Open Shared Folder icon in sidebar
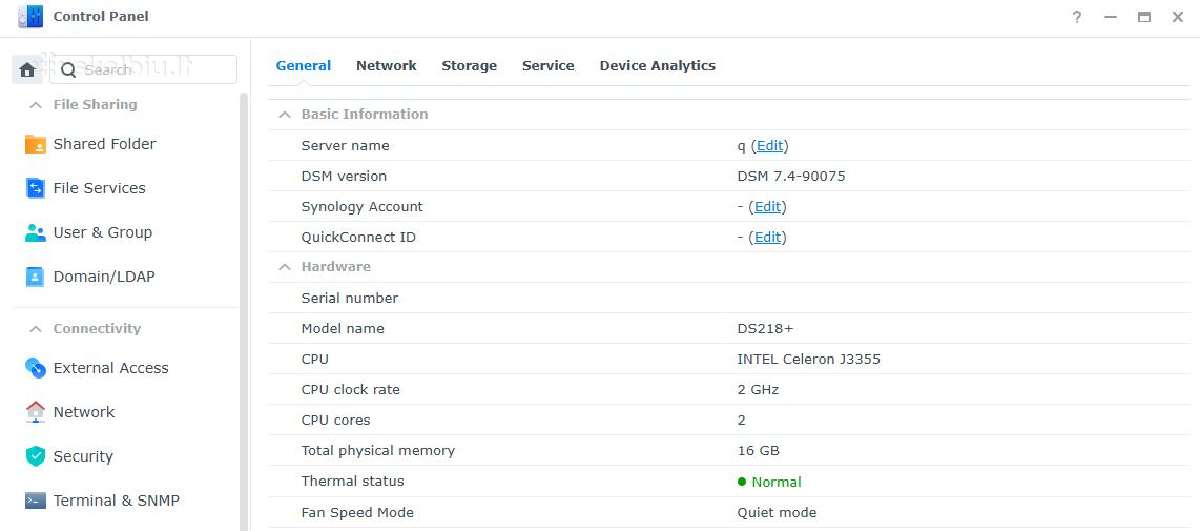This screenshot has height=531, width=1200. pyautogui.click(x=35, y=144)
